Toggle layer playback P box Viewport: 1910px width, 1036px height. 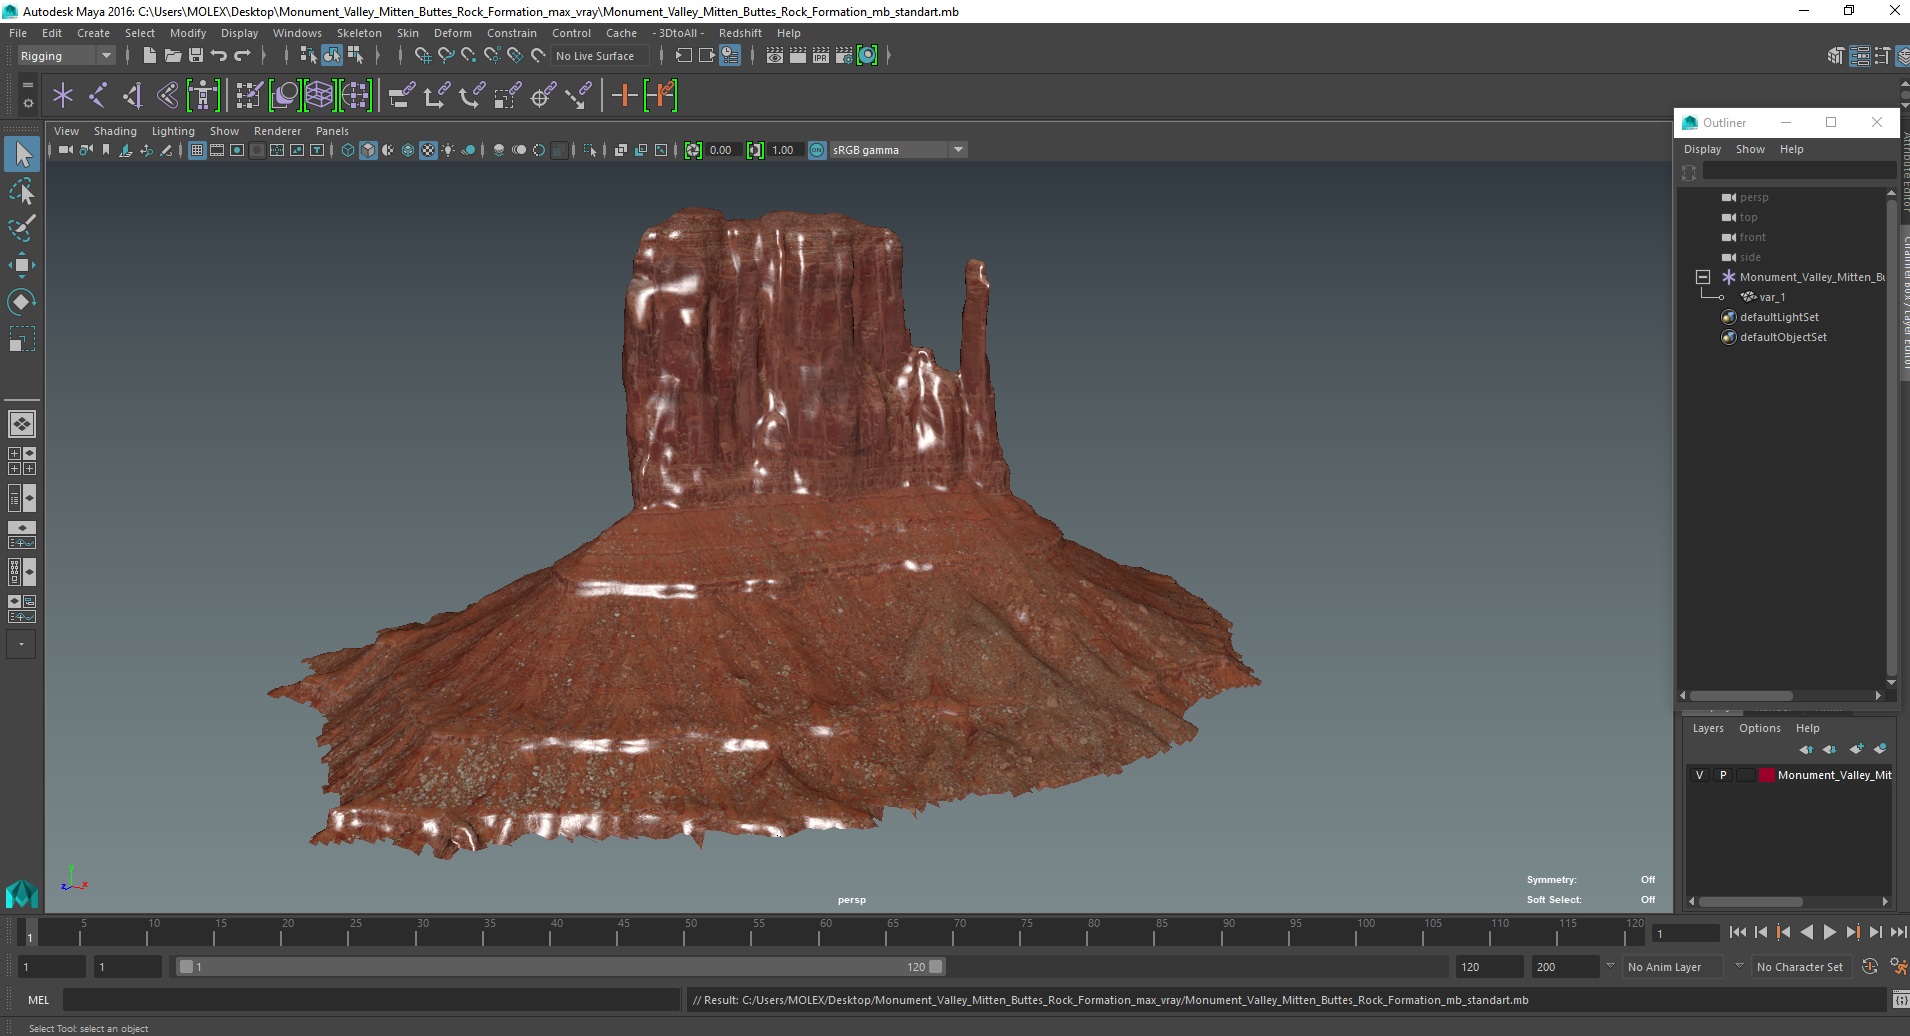click(x=1722, y=775)
